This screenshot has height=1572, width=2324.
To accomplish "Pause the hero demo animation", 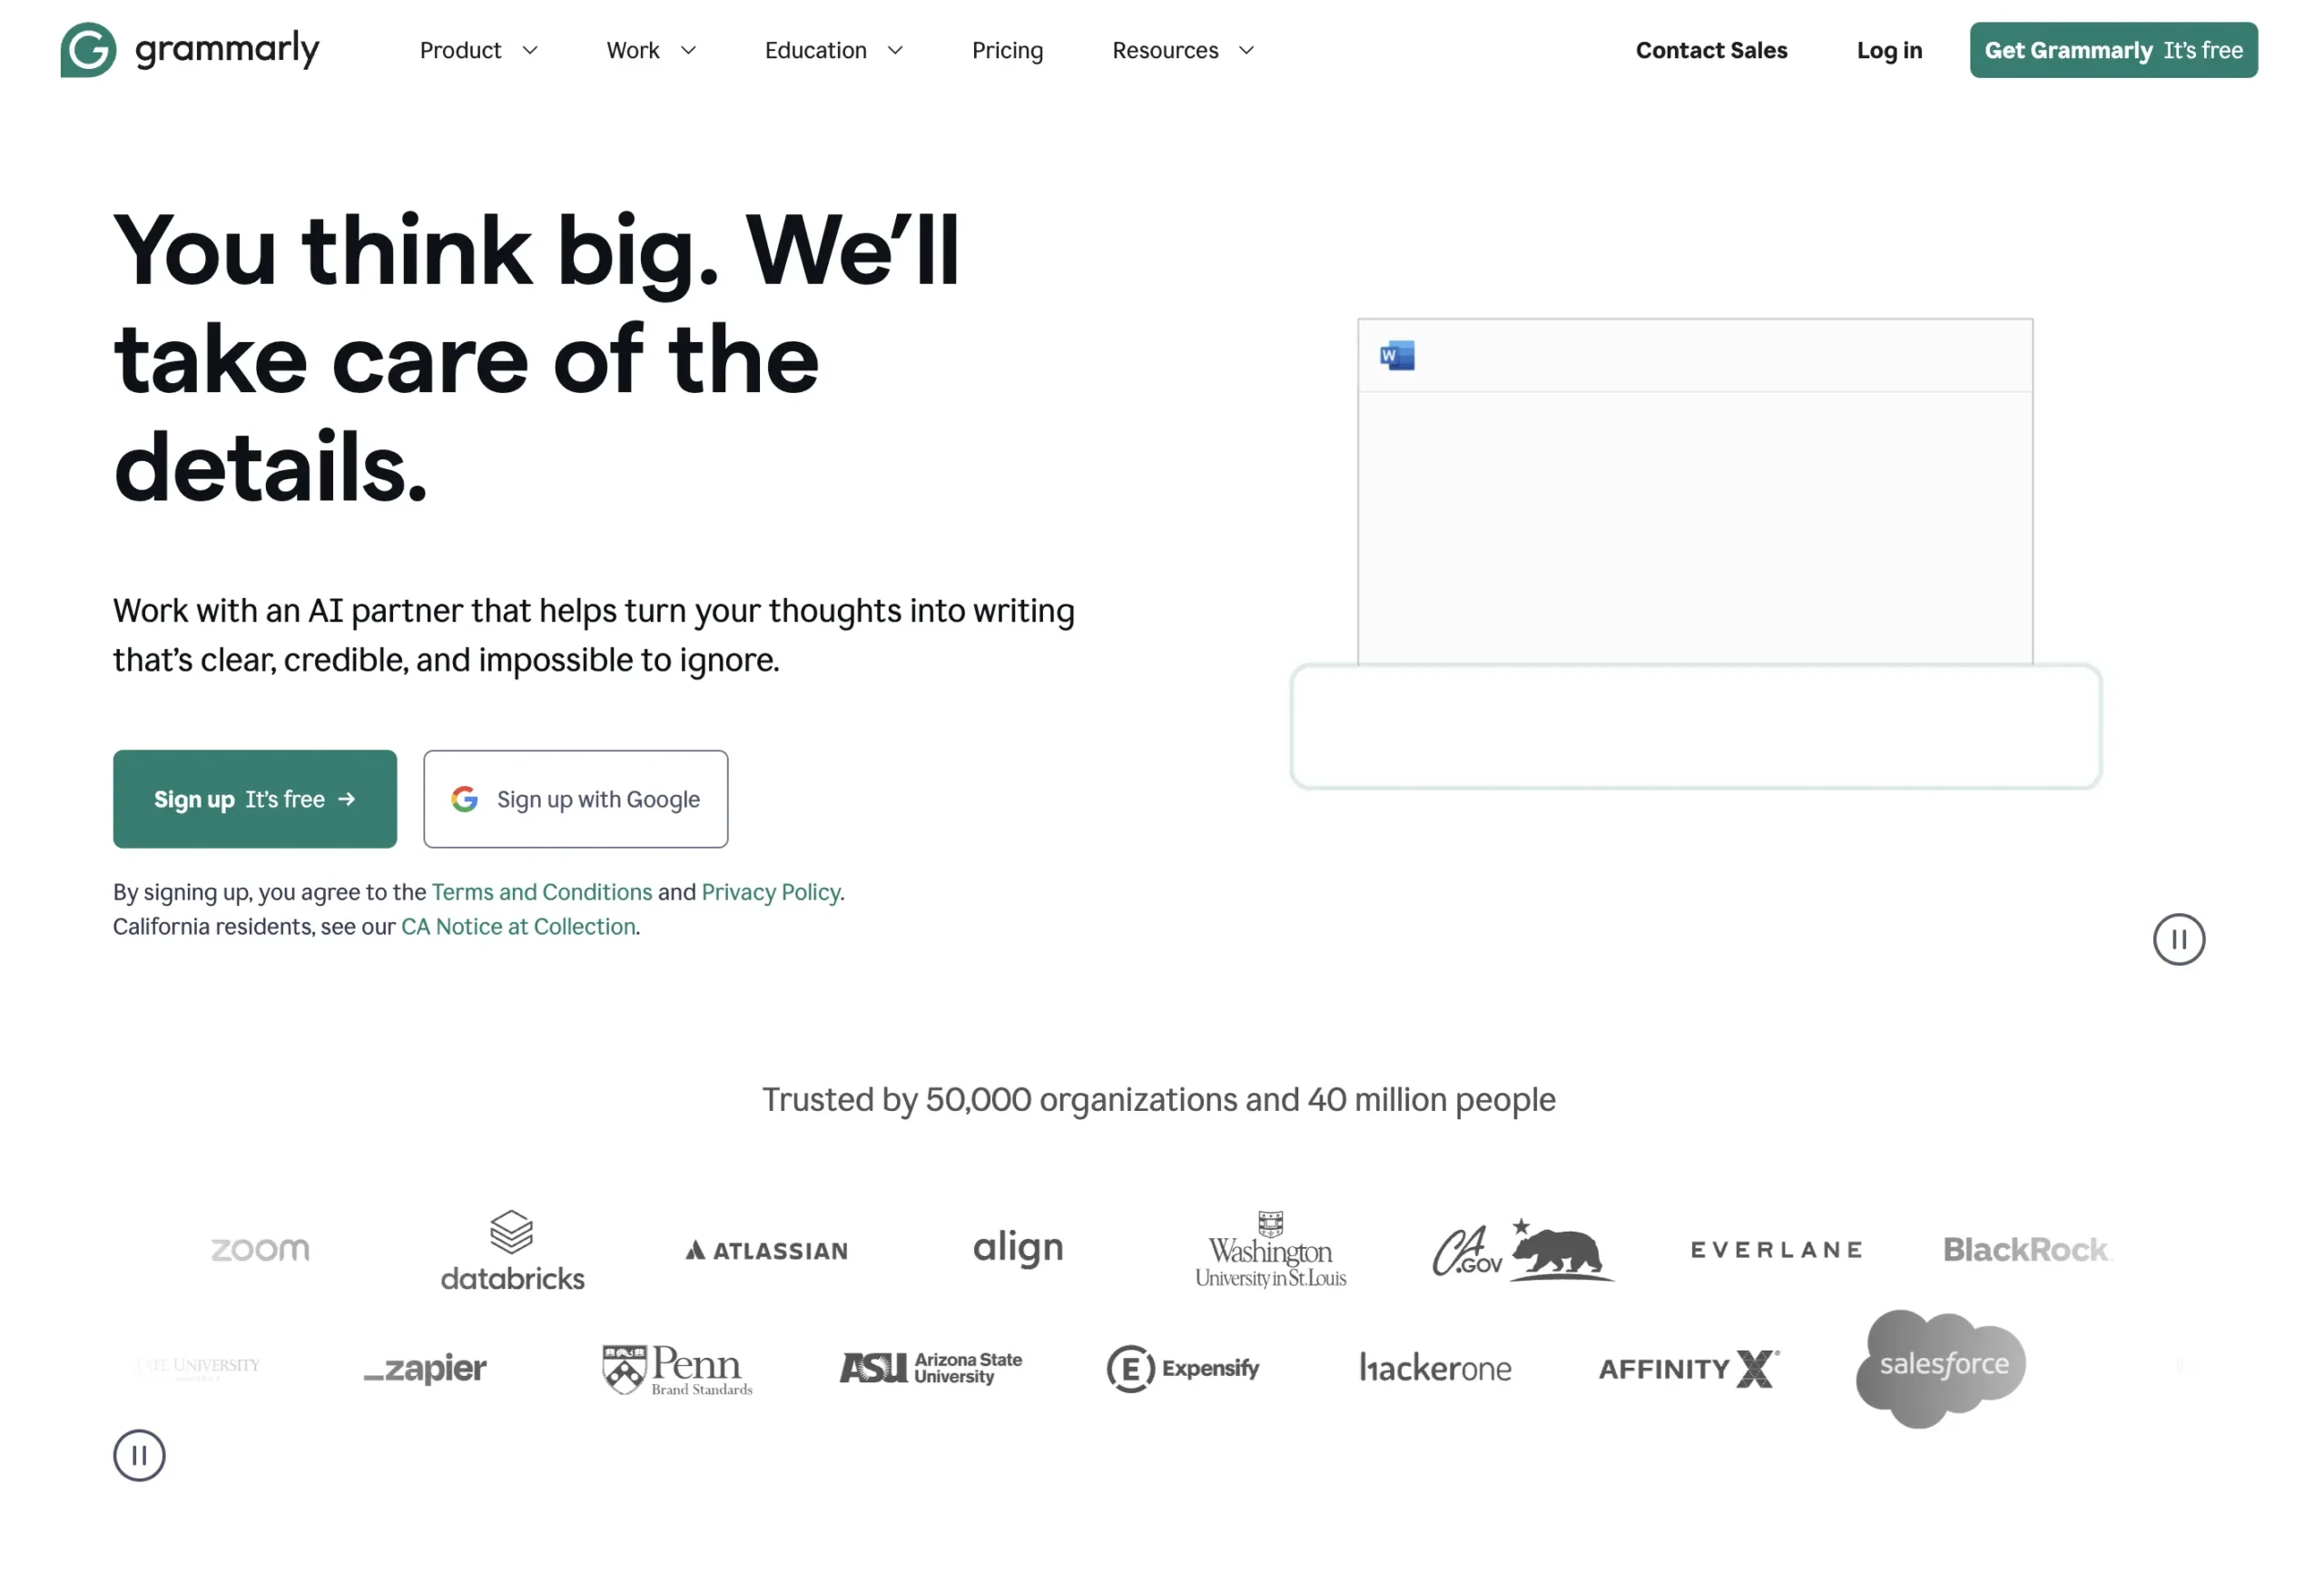I will click(2178, 939).
